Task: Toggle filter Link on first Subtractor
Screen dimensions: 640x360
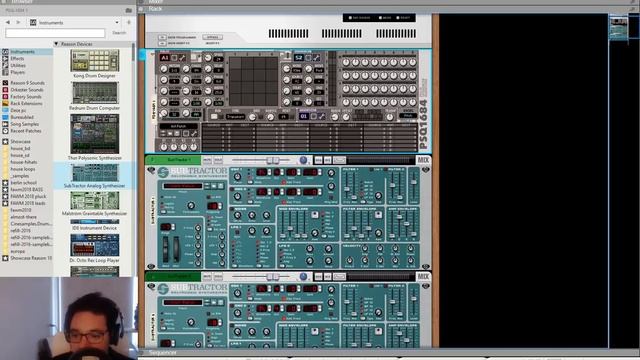Action: [x=371, y=169]
